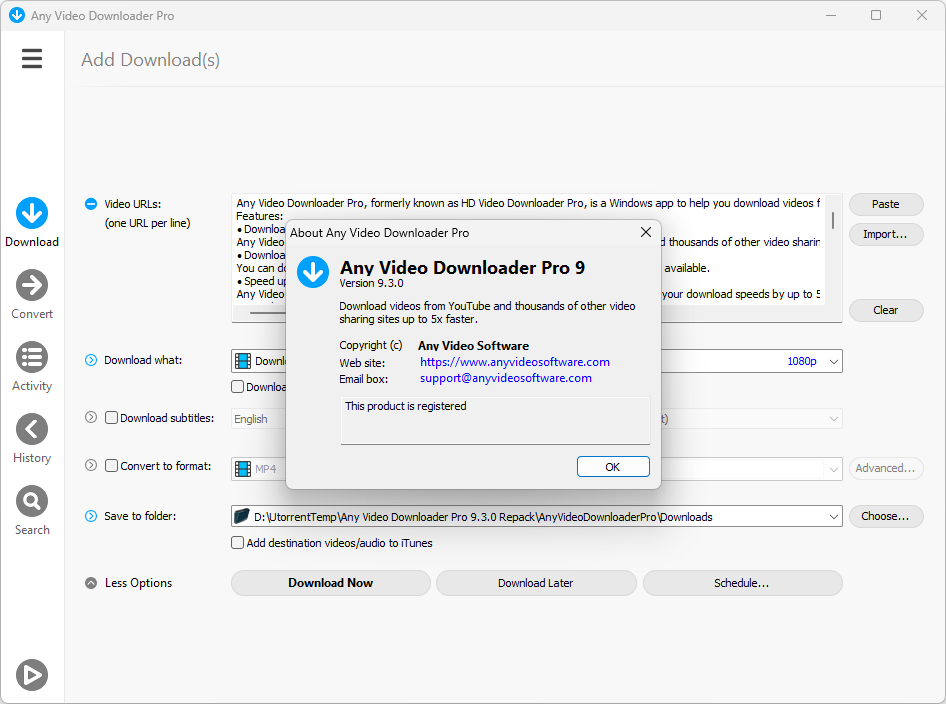Click the folder icon in save path field
946x704 pixels.
242,516
